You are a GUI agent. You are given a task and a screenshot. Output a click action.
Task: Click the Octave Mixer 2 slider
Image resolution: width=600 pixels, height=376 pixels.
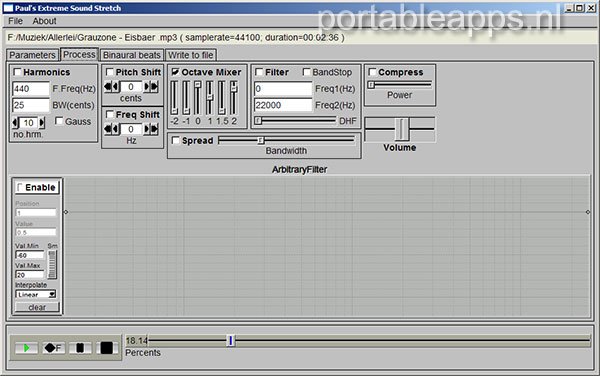233,98
